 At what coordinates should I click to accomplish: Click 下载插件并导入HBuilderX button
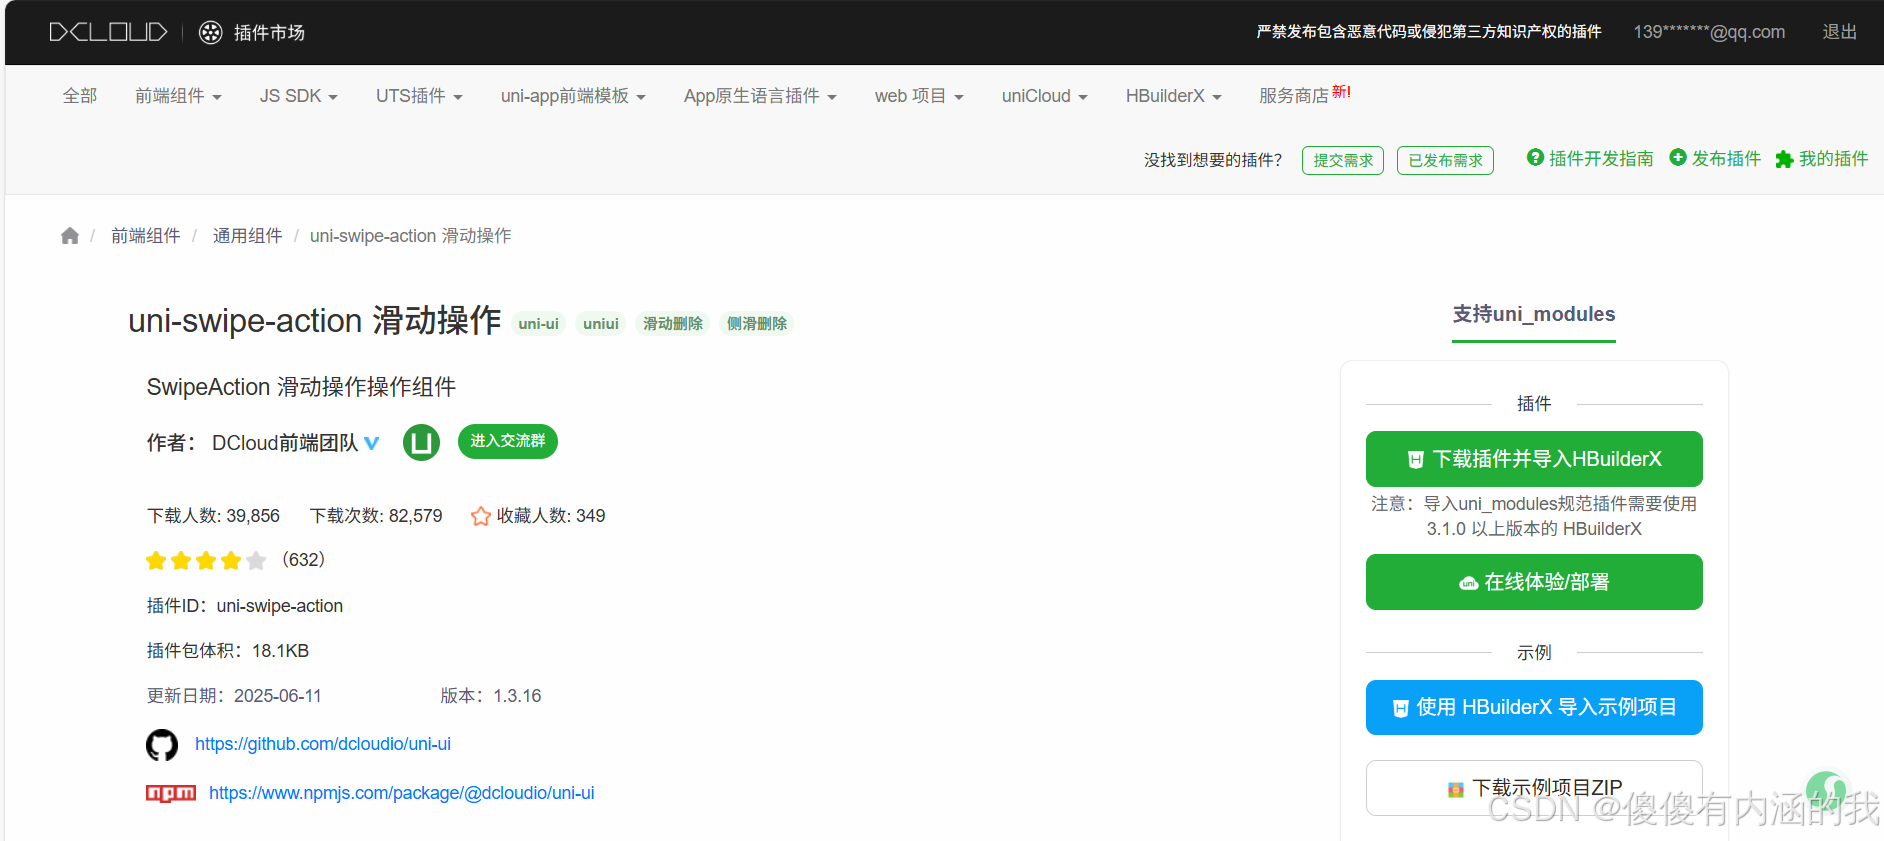(x=1534, y=459)
